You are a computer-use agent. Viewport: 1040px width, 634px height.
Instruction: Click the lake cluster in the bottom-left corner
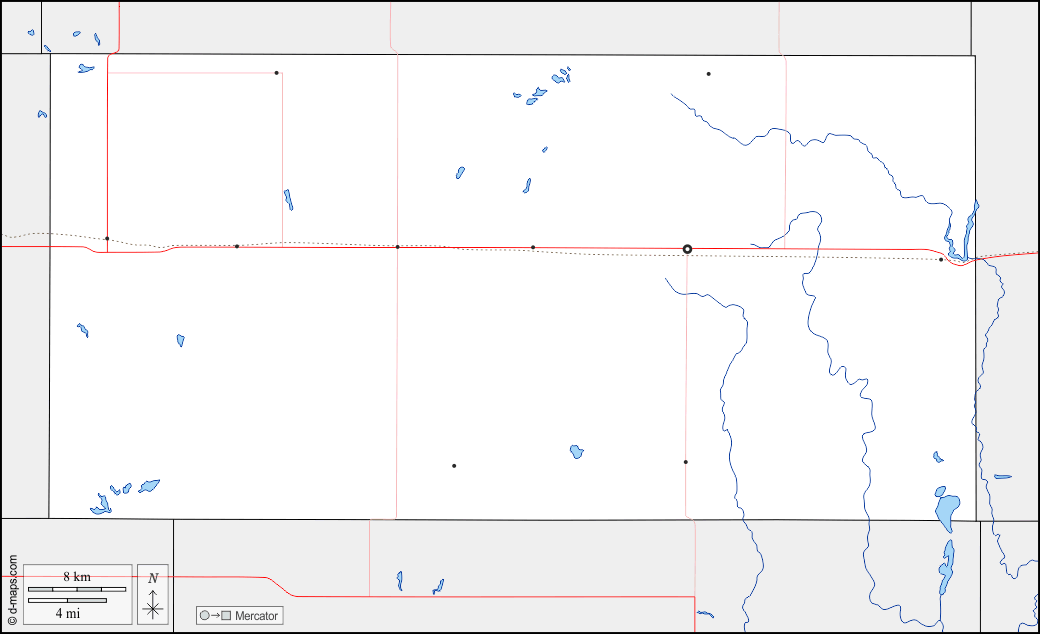[x=102, y=504]
